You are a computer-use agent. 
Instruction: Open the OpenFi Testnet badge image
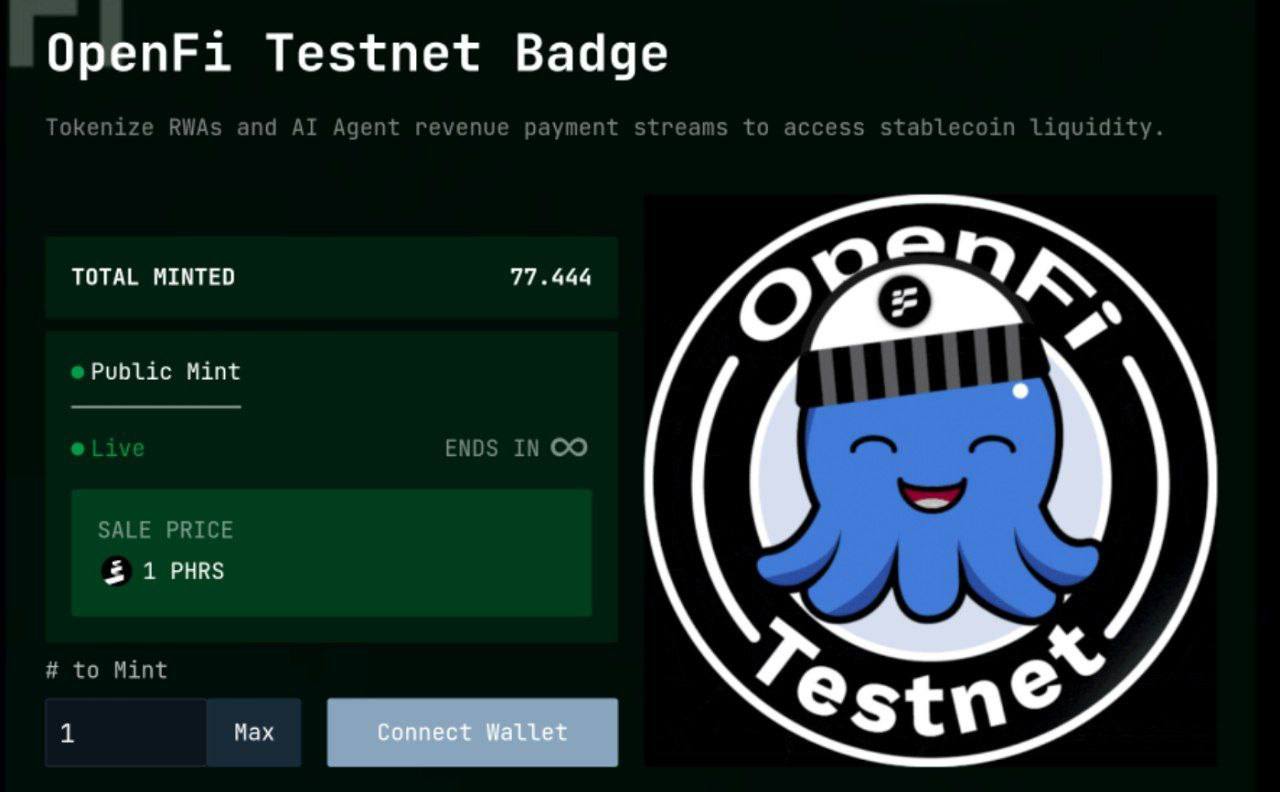point(930,480)
